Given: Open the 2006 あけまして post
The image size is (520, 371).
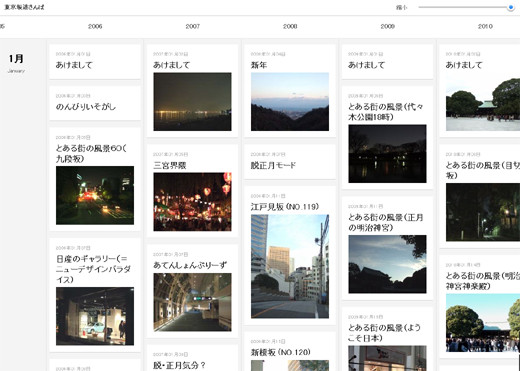Looking at the screenshot, I should coord(95,61).
